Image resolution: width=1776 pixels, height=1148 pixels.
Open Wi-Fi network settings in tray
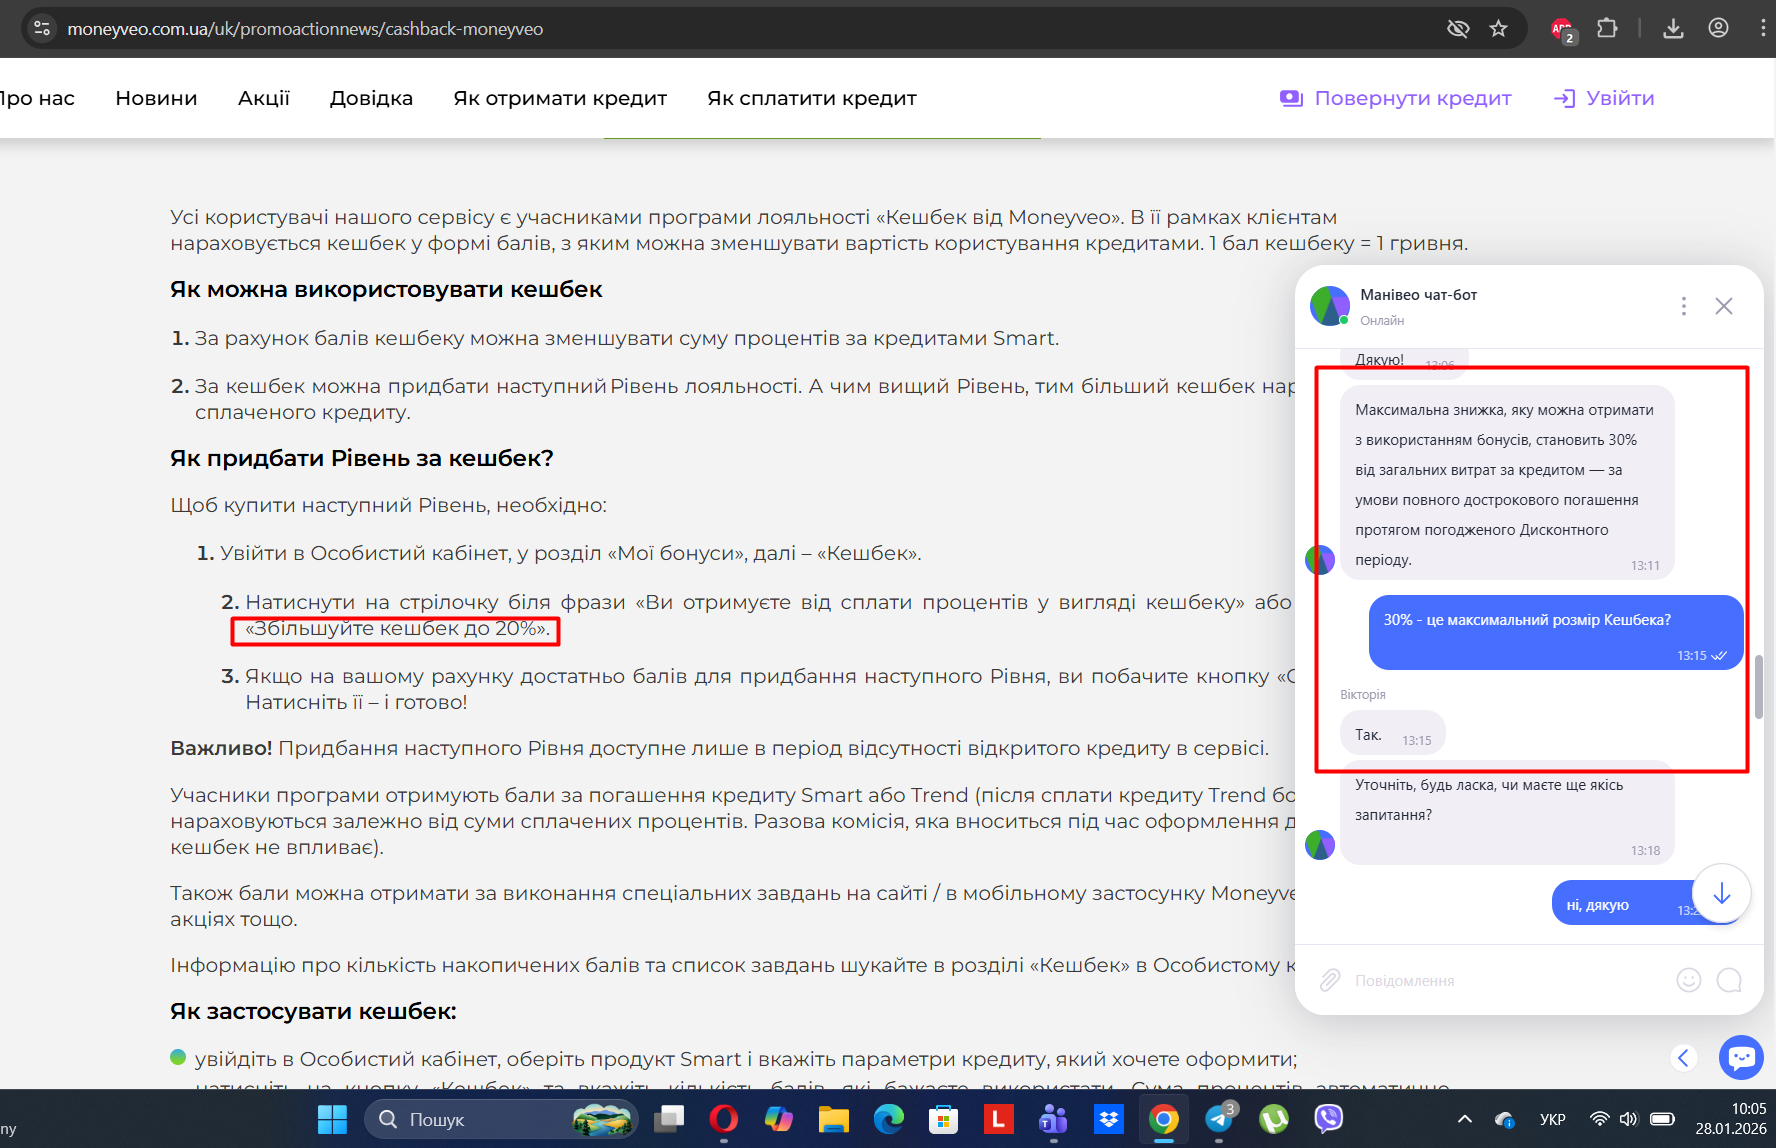1600,1119
